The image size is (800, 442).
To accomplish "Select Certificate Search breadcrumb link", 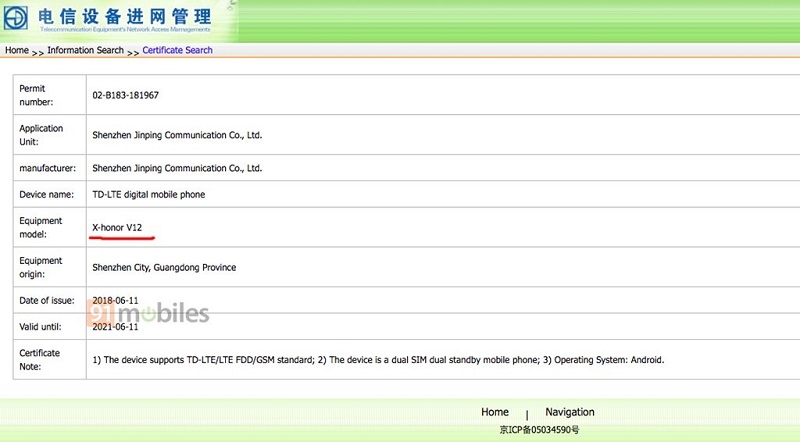I will pyautogui.click(x=177, y=50).
